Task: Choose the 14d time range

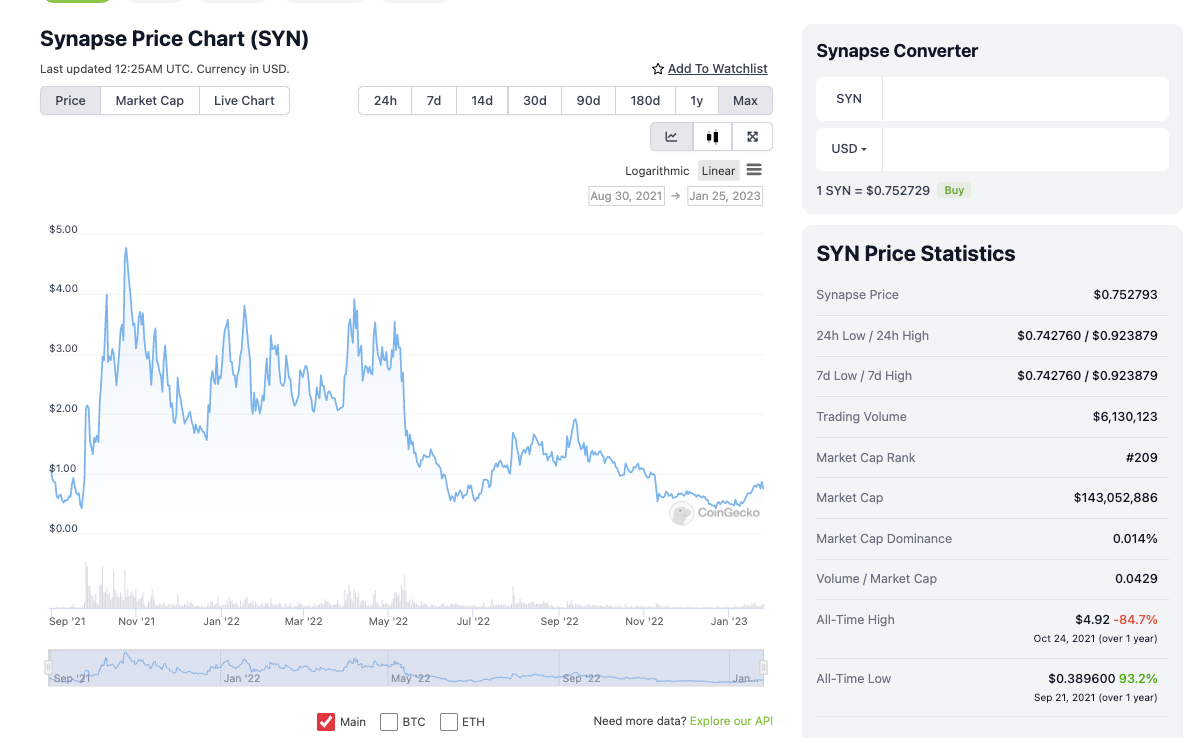Action: (x=482, y=101)
